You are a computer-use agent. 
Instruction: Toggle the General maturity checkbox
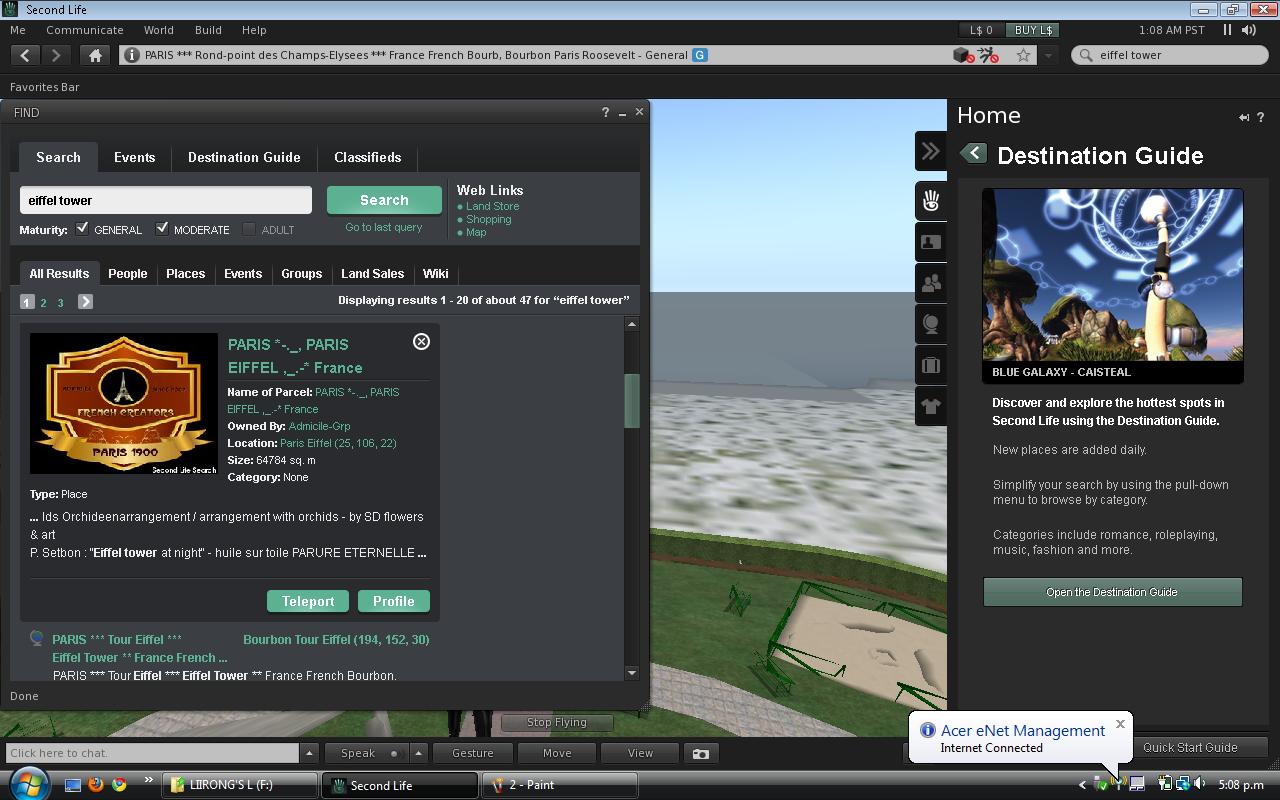82,229
